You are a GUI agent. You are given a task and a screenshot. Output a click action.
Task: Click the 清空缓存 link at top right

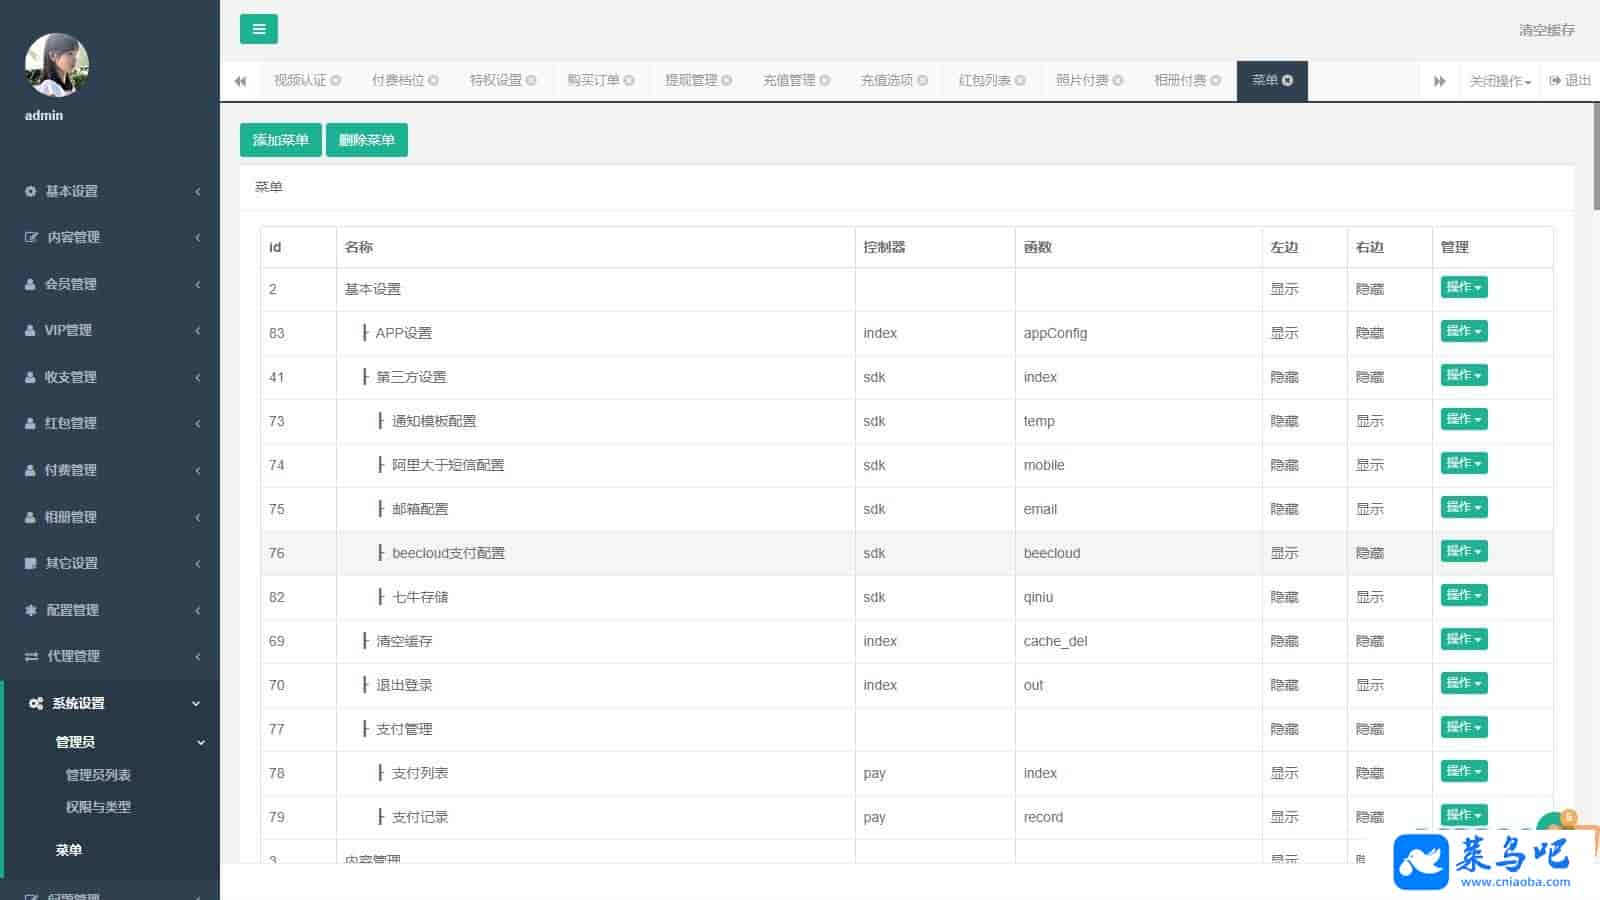[1546, 30]
